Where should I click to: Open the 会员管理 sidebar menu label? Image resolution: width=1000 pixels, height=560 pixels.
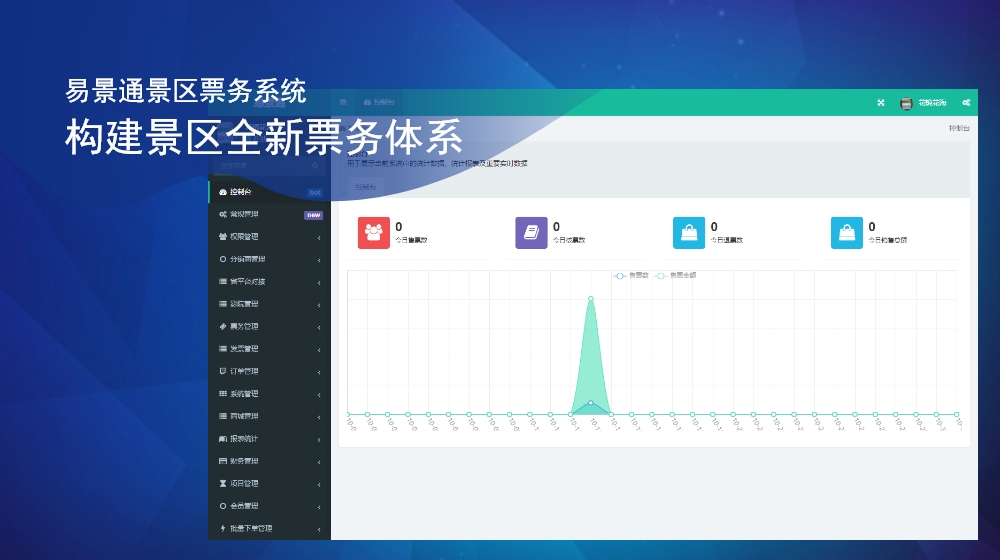click(x=244, y=506)
